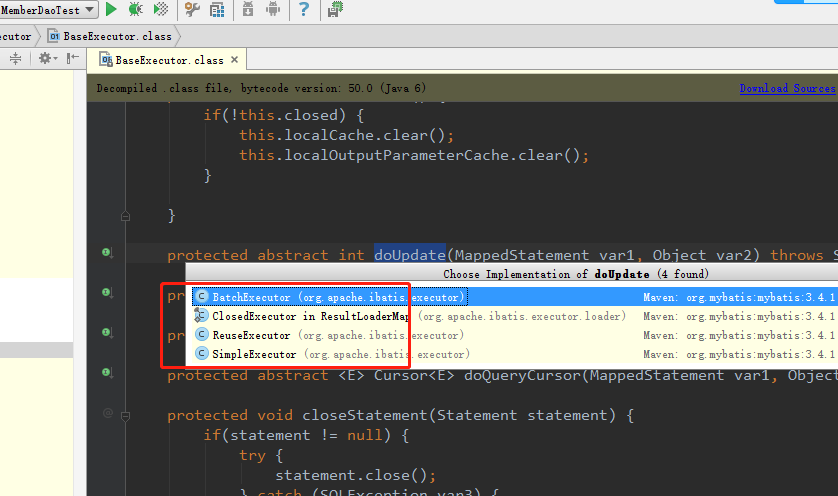
Task: Click the Android SDK Manager download icon
Action: pos(248,9)
